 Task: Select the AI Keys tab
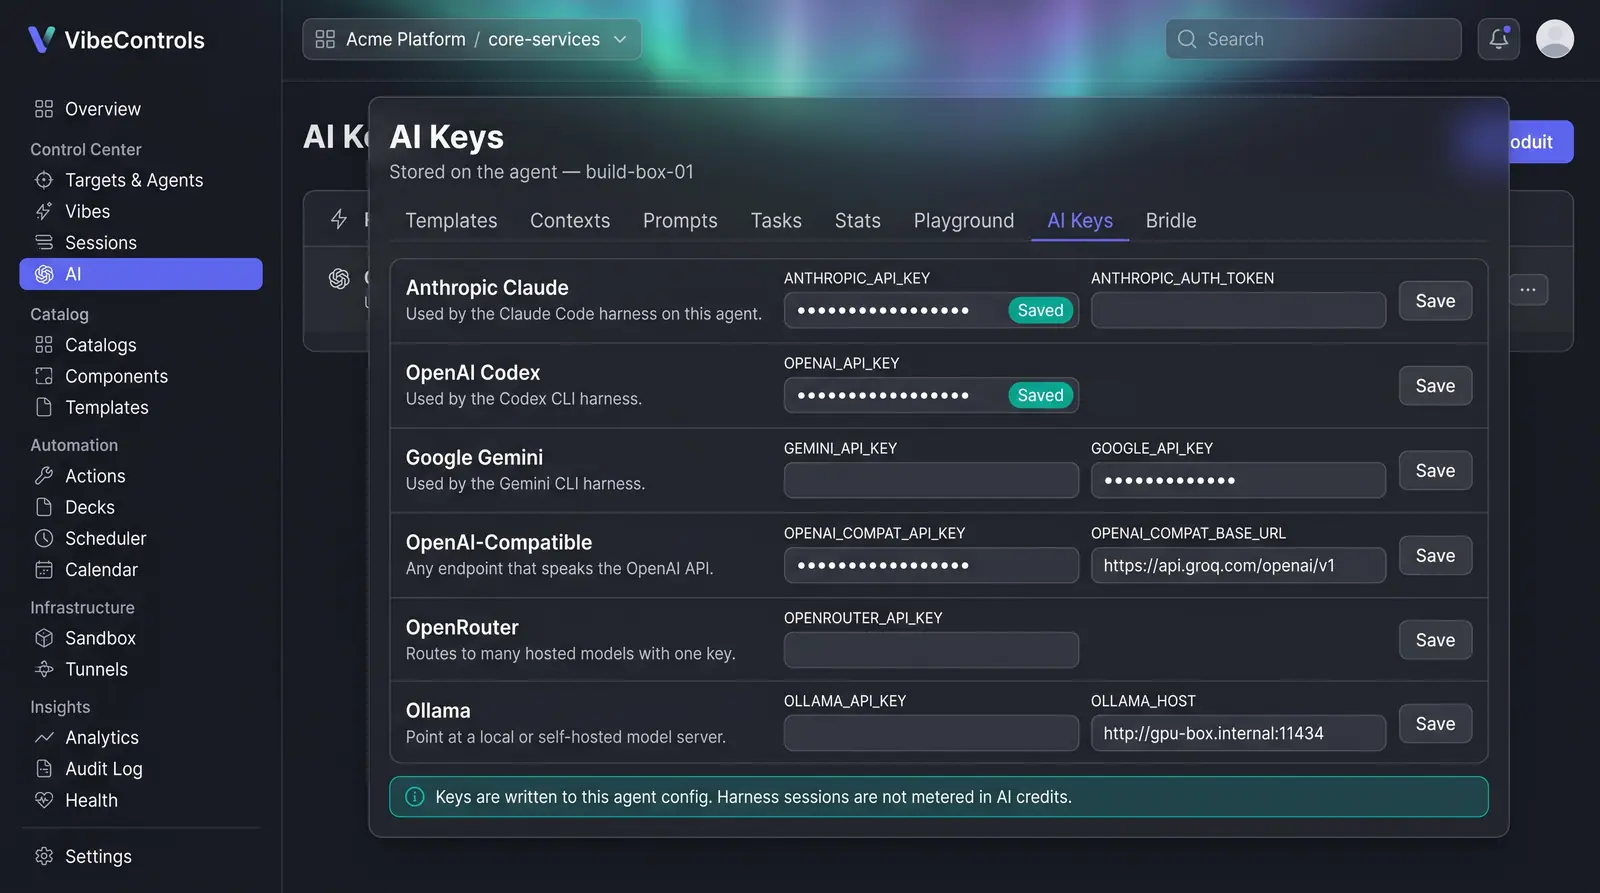coord(1080,221)
